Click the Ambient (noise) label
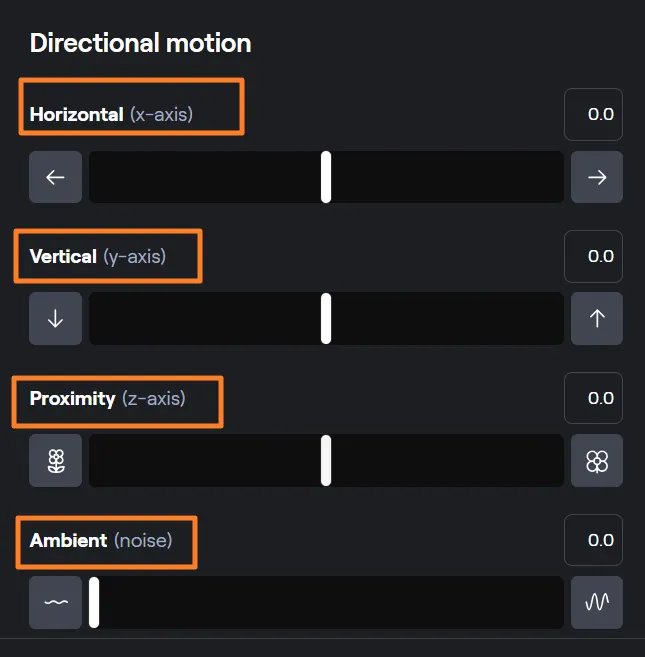The width and height of the screenshot is (645, 657). tap(100, 540)
